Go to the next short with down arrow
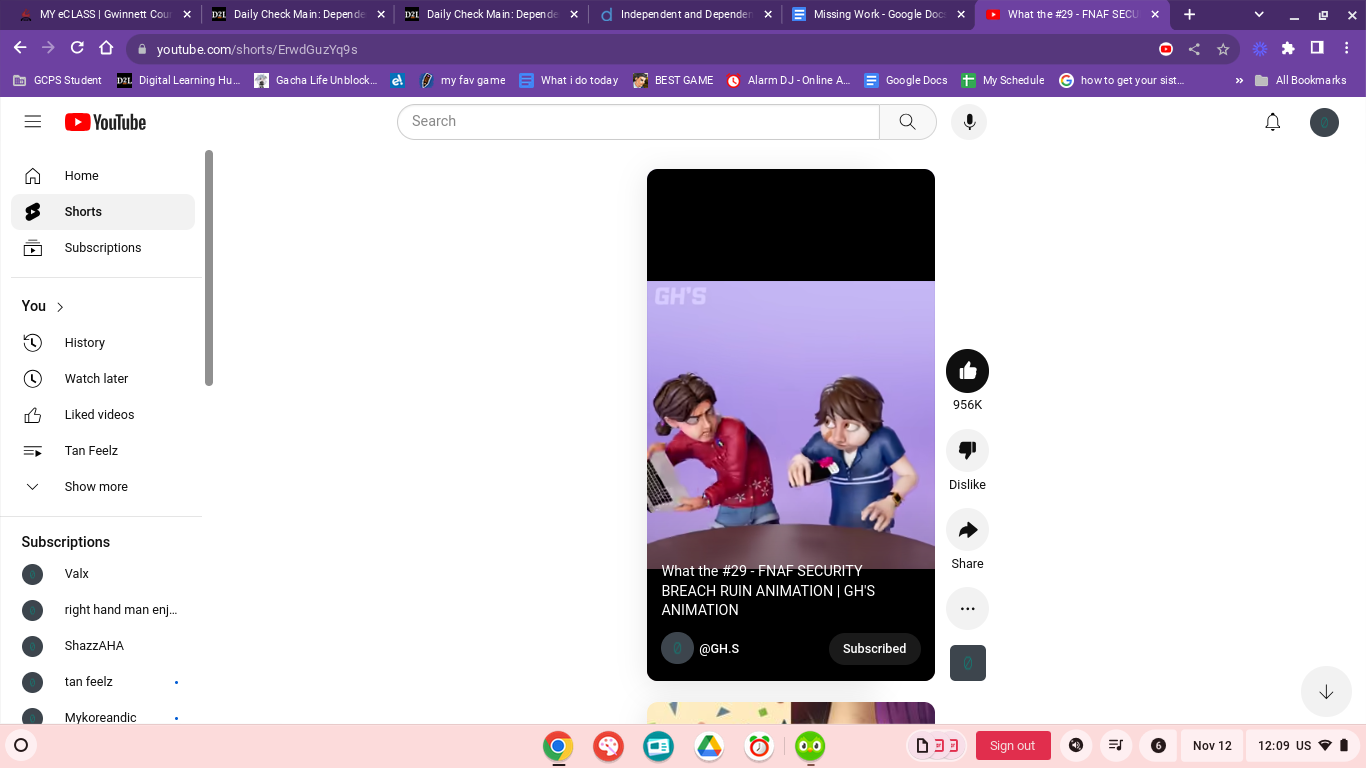Viewport: 1366px width, 768px height. point(1326,692)
